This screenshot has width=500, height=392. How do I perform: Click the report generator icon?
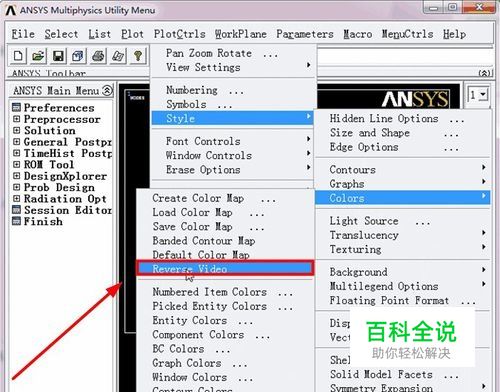click(118, 56)
